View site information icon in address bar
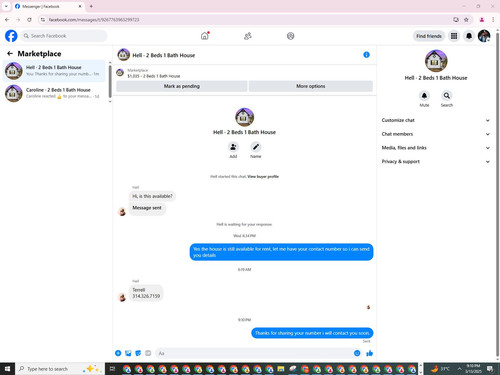This screenshot has height=375, width=500. pos(42,20)
